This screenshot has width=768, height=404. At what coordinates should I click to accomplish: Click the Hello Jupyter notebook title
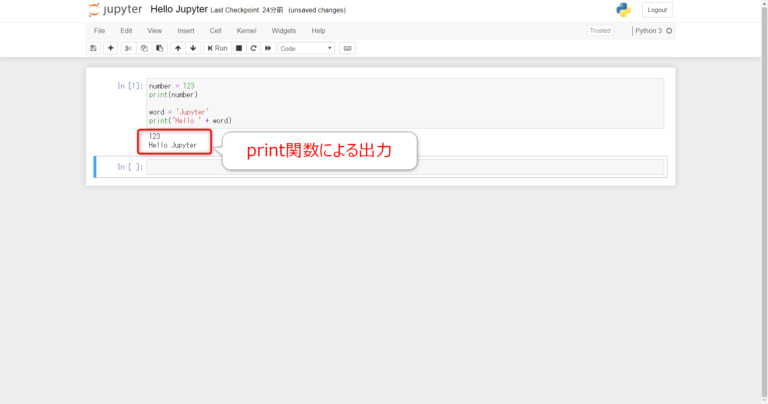point(179,9)
